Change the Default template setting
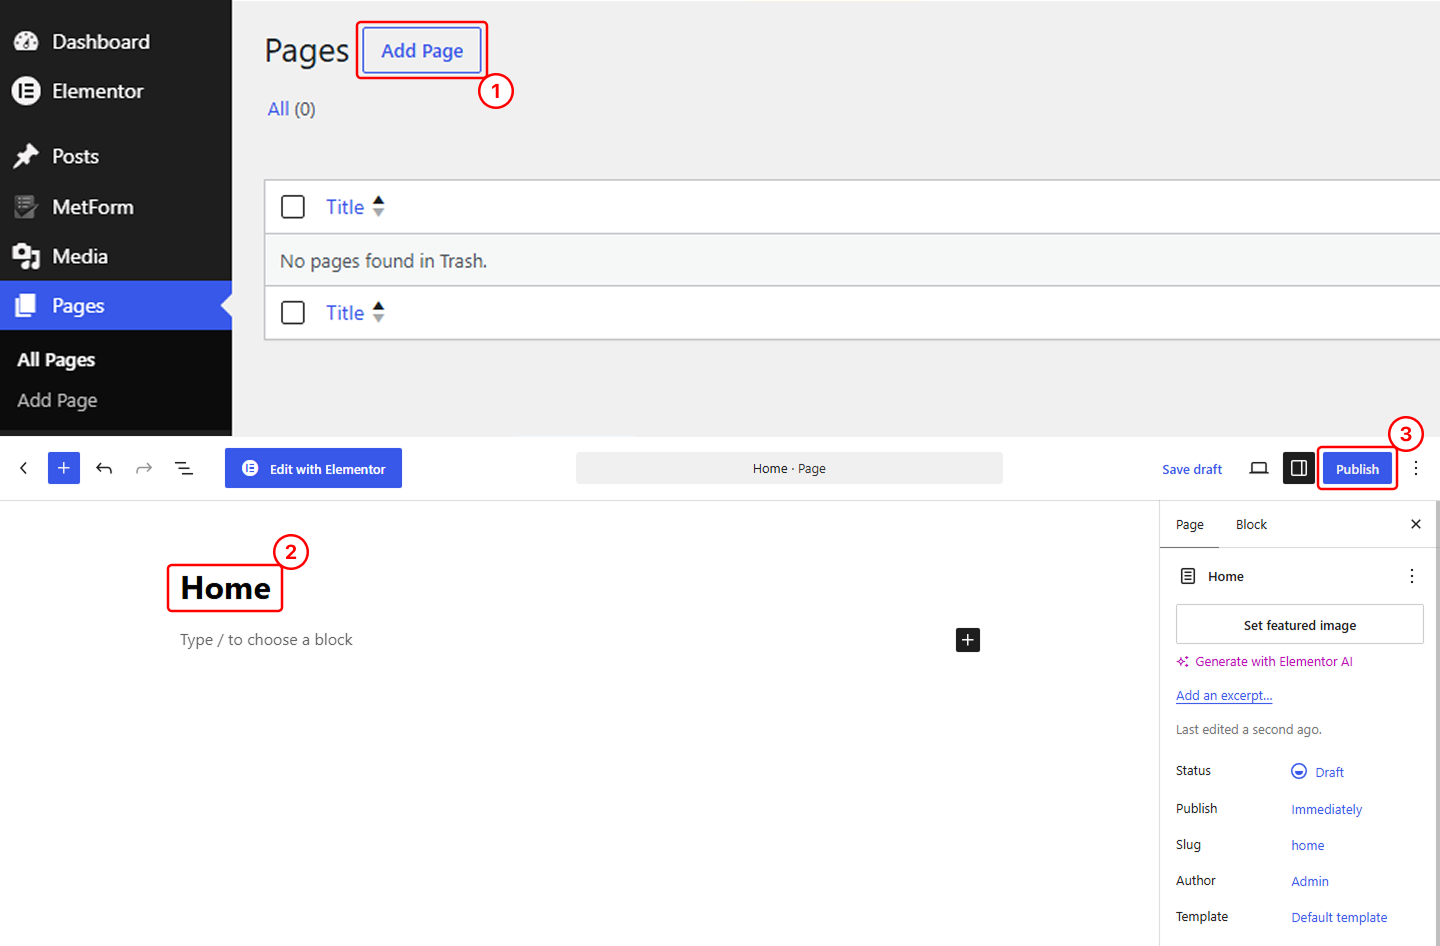1440x946 pixels. point(1339,917)
